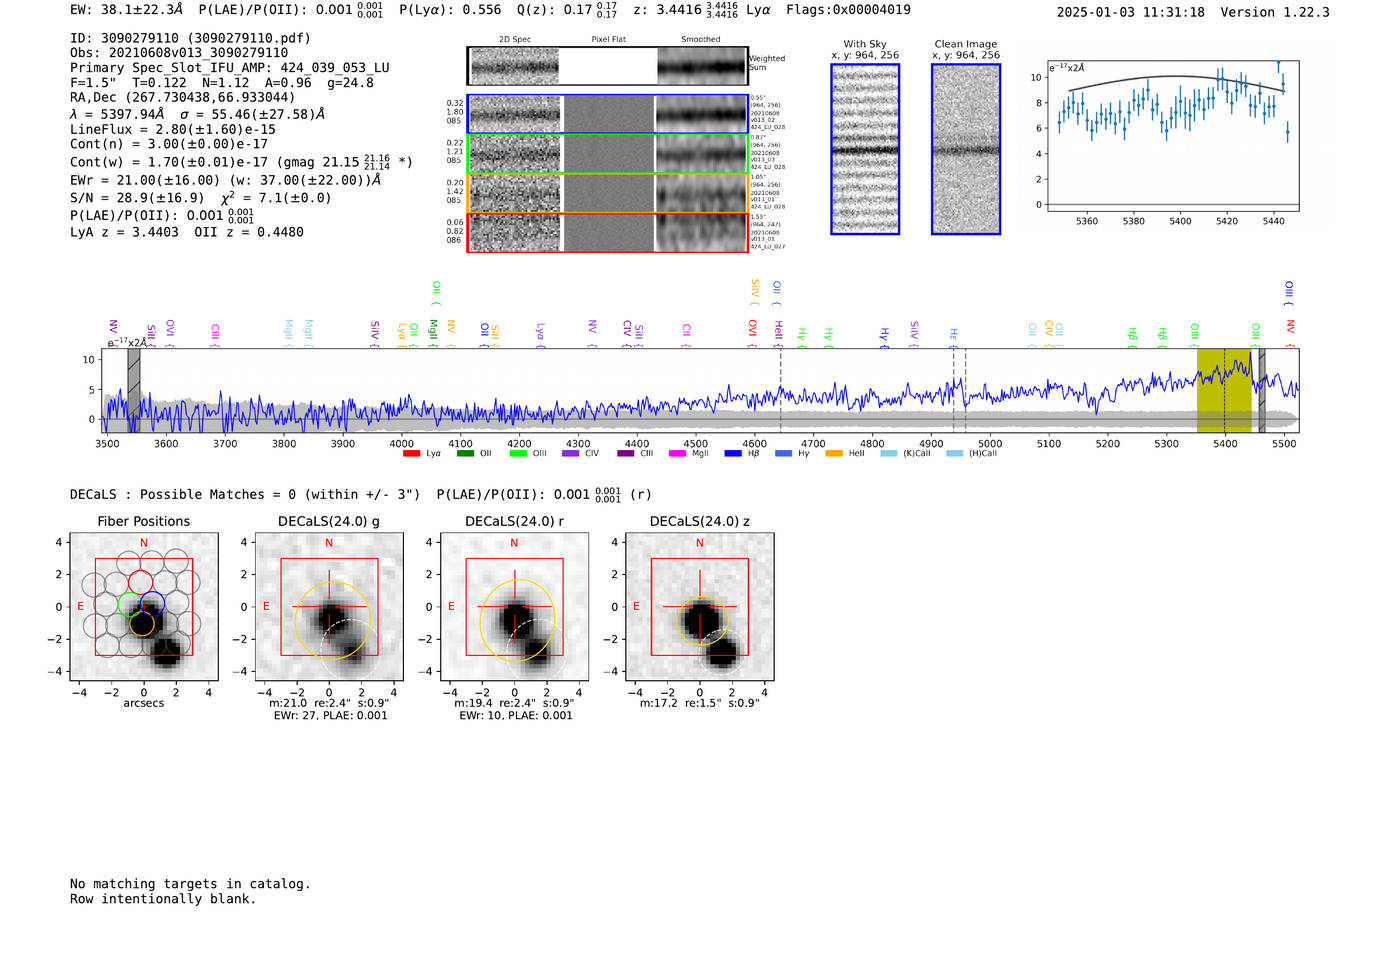Click the No matching targets in catalog text
This screenshot has height=953, width=1400.
pyautogui.click(x=190, y=884)
